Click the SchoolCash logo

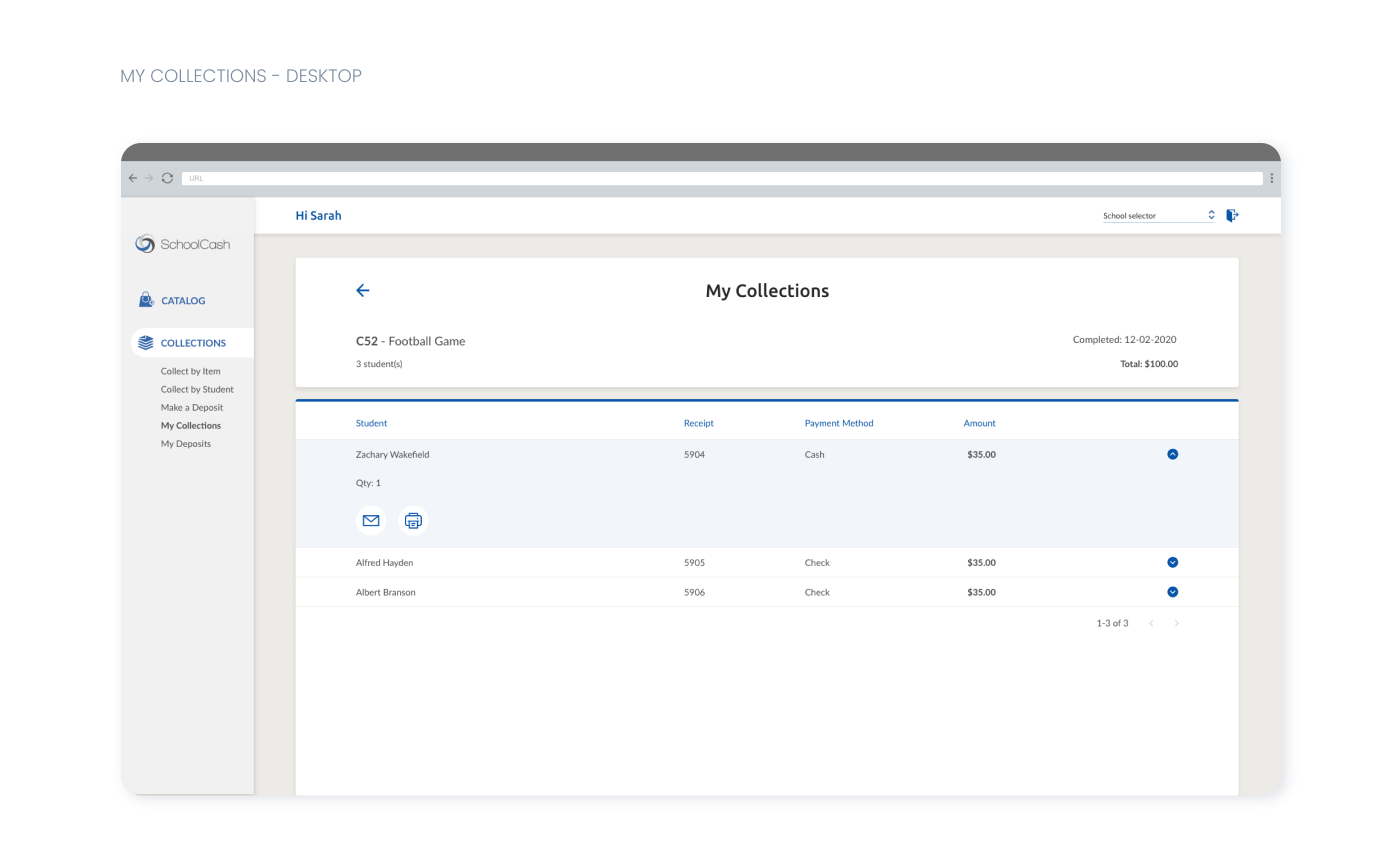[183, 244]
